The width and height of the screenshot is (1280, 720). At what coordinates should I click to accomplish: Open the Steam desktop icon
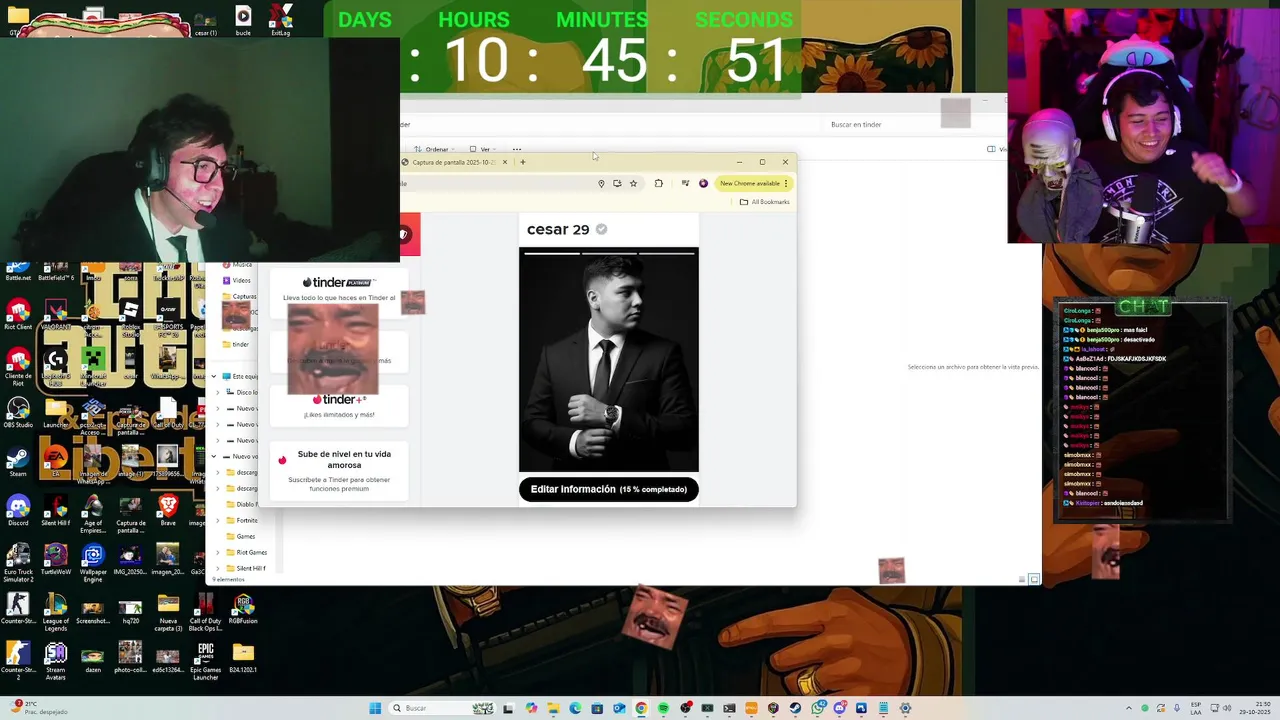[18, 461]
